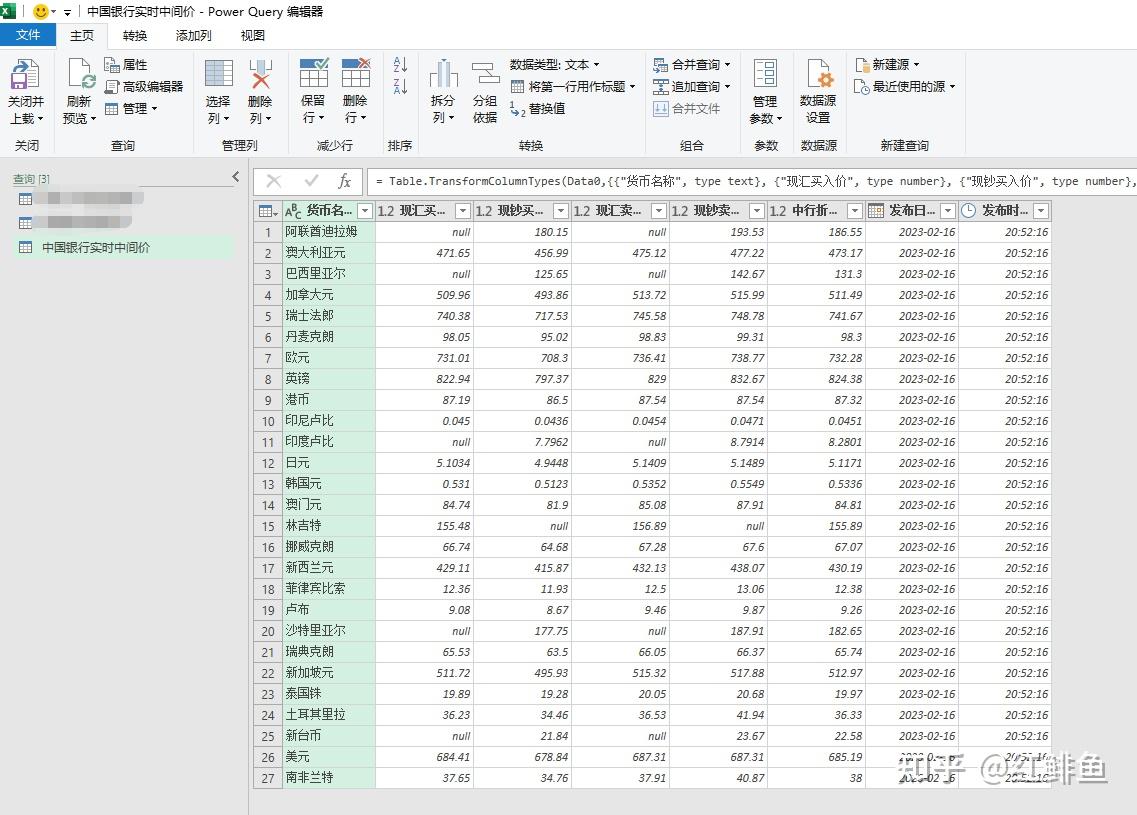Viewport: 1137px width, 815px height.
Task: Click the 澳大利亚元 cell
Action: 328,253
